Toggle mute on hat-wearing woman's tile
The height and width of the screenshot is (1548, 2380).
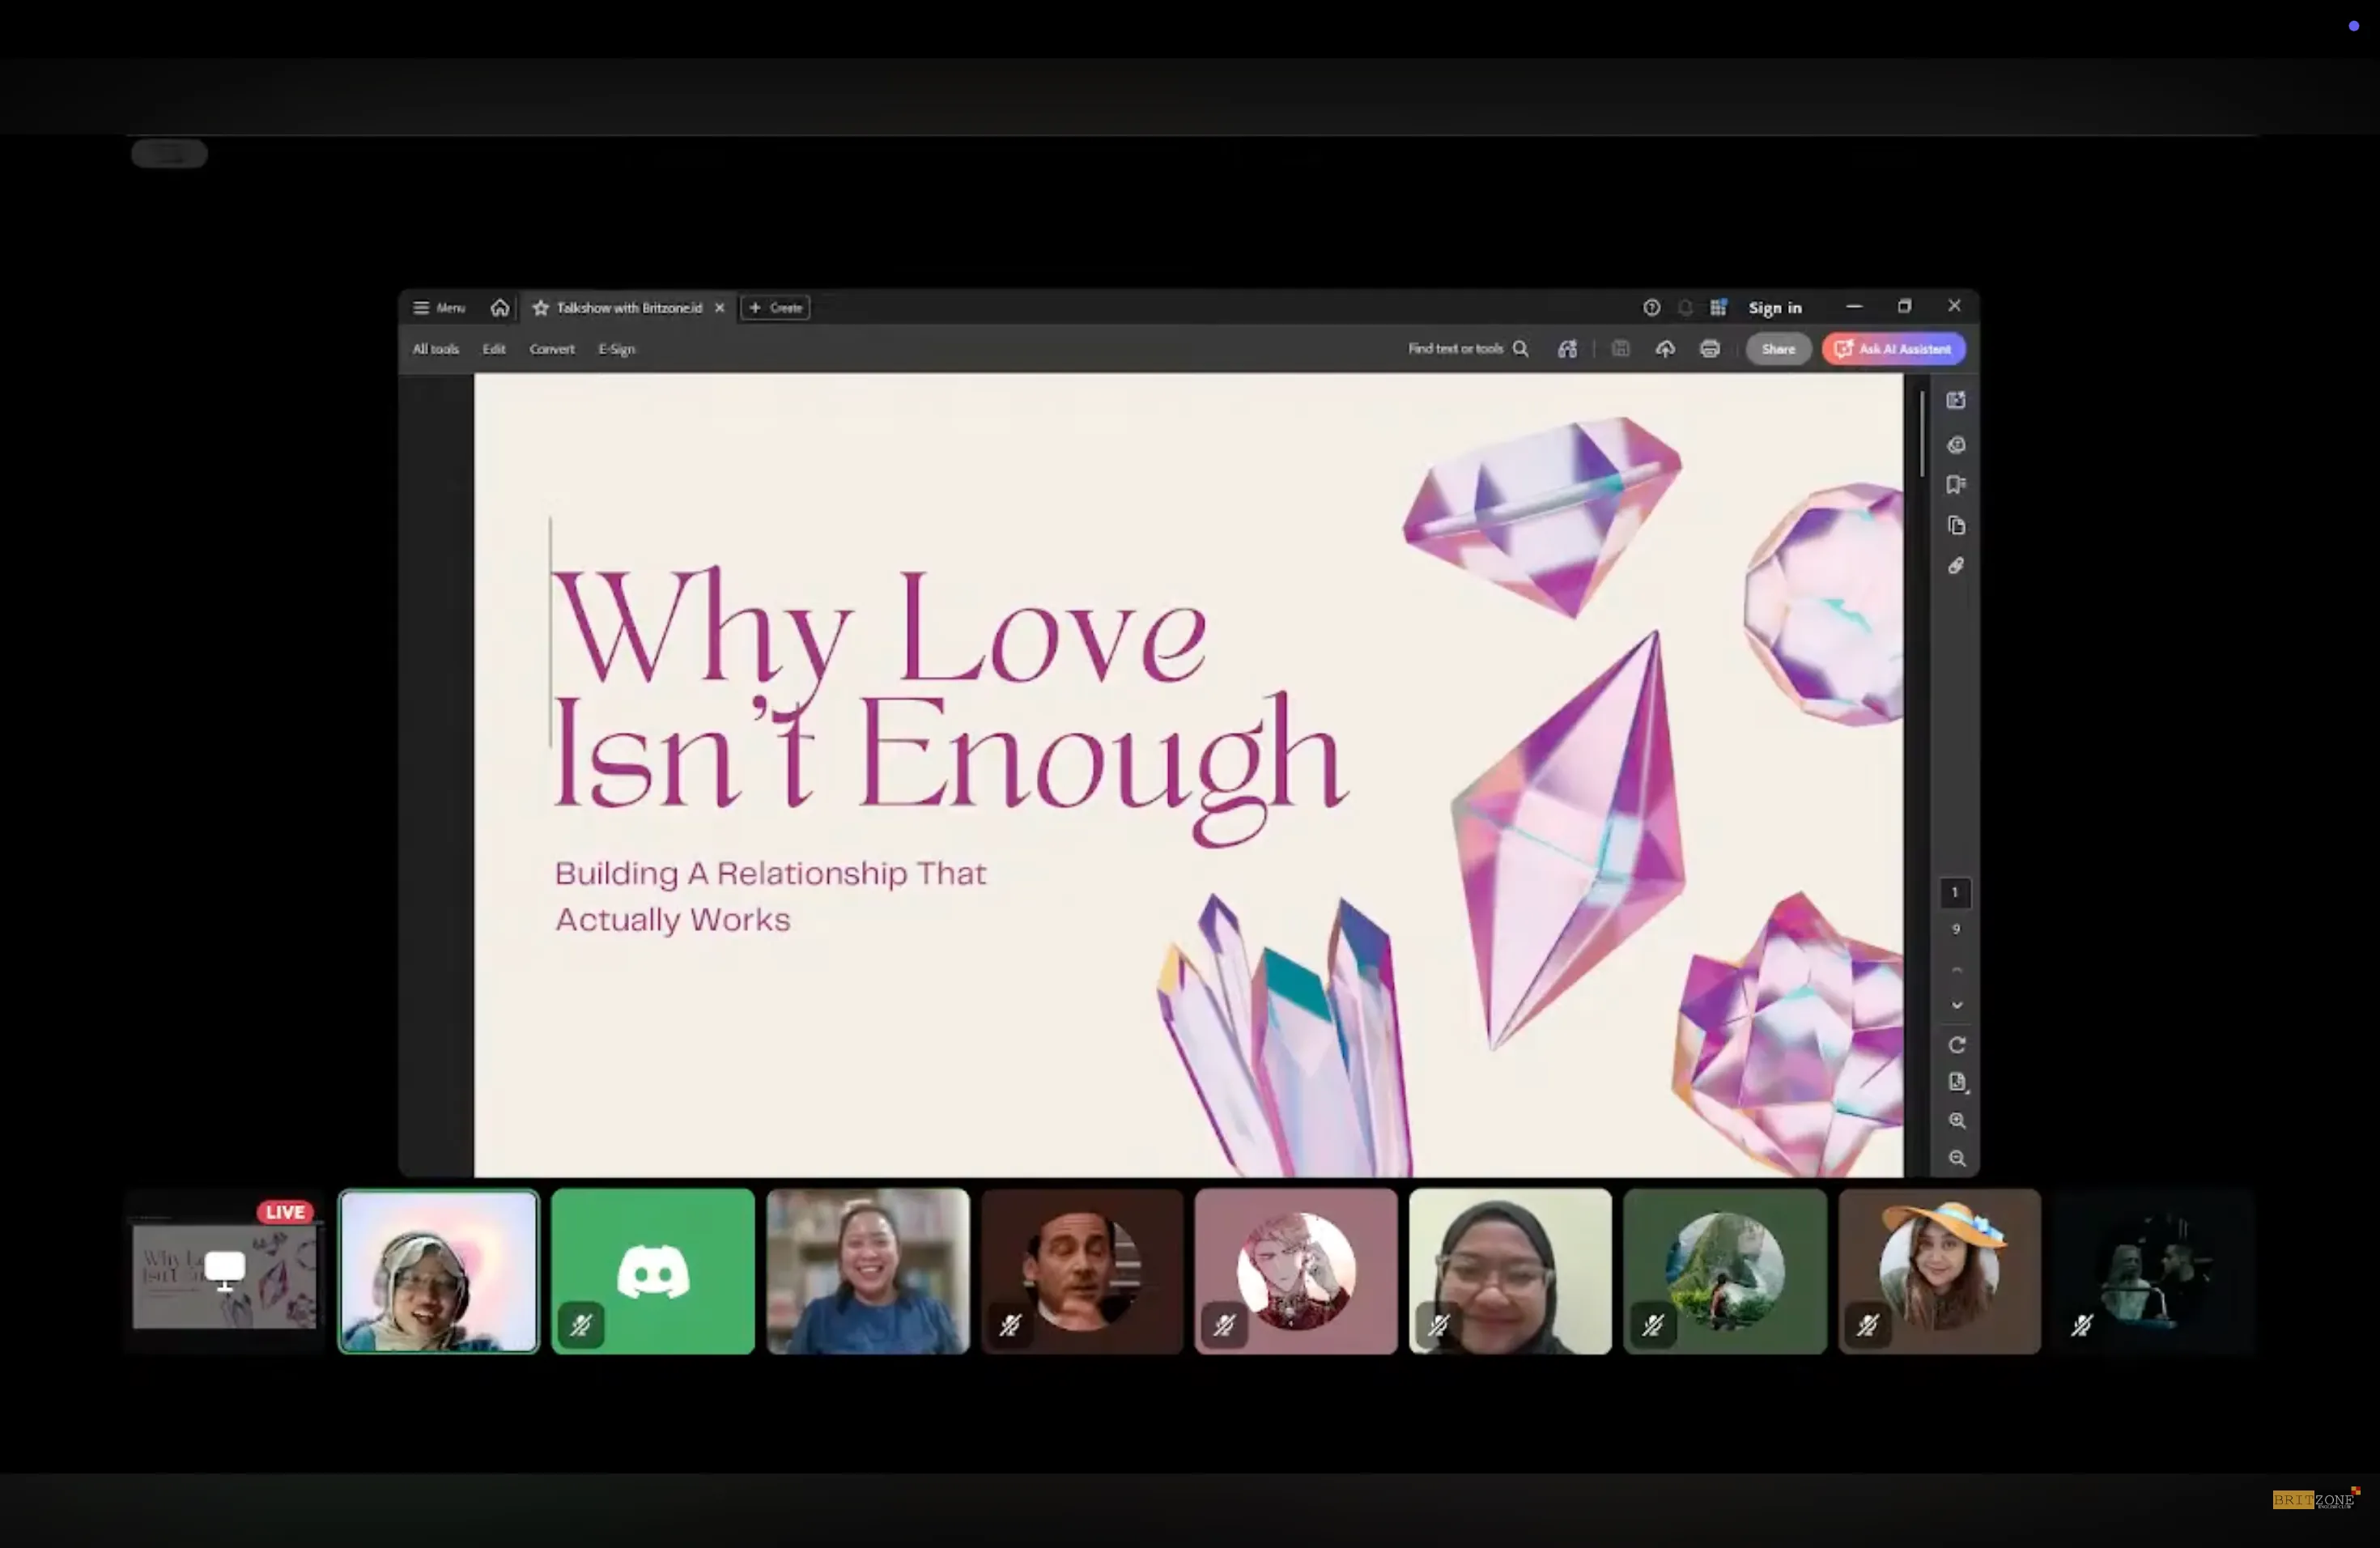click(x=1867, y=1325)
